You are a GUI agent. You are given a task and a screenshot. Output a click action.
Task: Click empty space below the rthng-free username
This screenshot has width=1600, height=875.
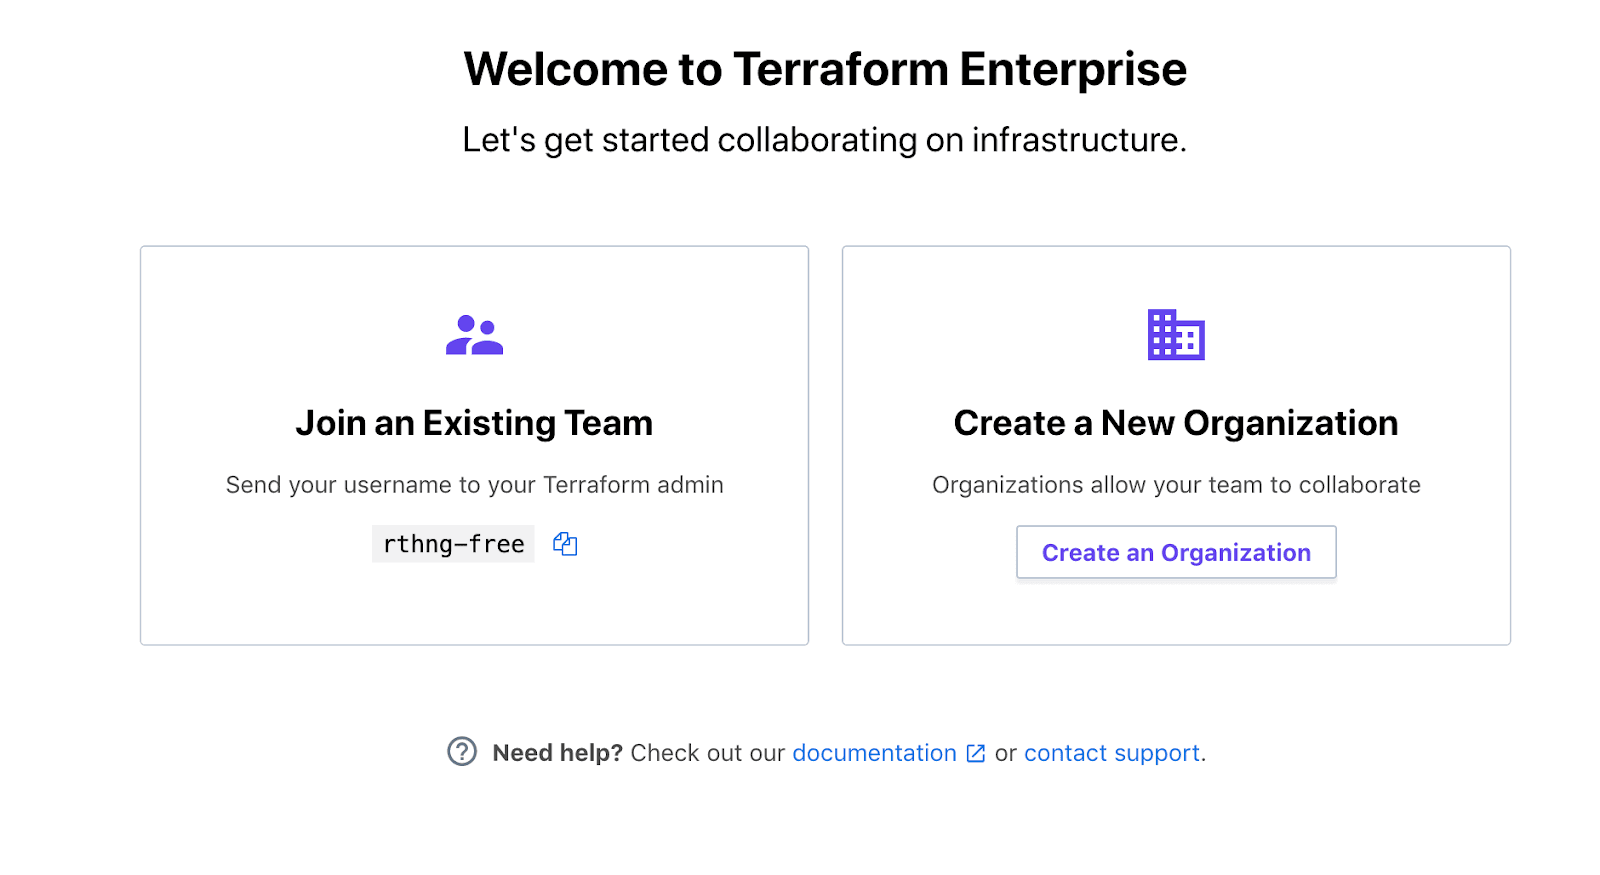click(474, 605)
